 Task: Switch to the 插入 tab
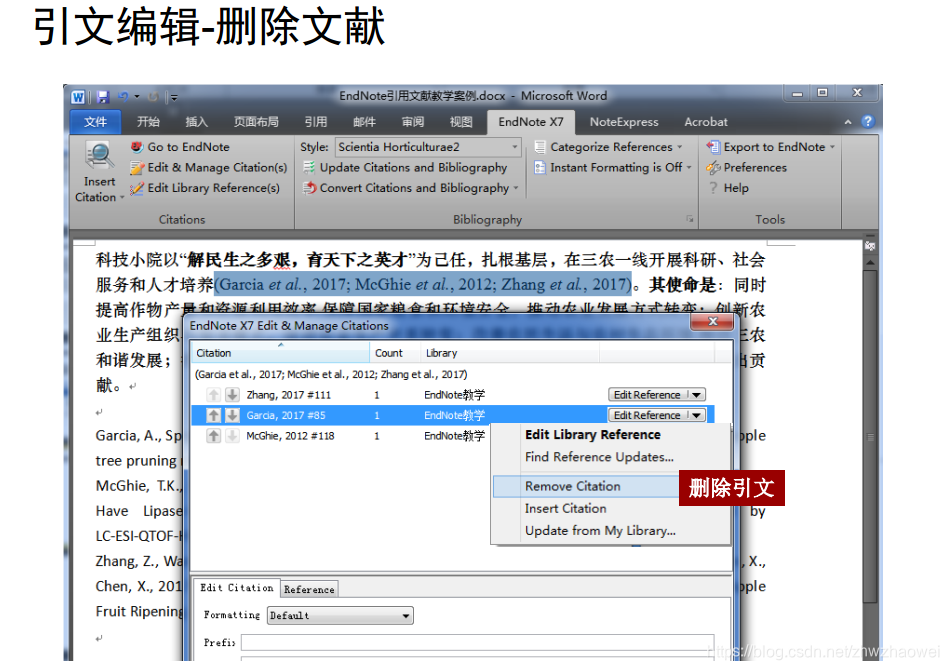point(196,122)
